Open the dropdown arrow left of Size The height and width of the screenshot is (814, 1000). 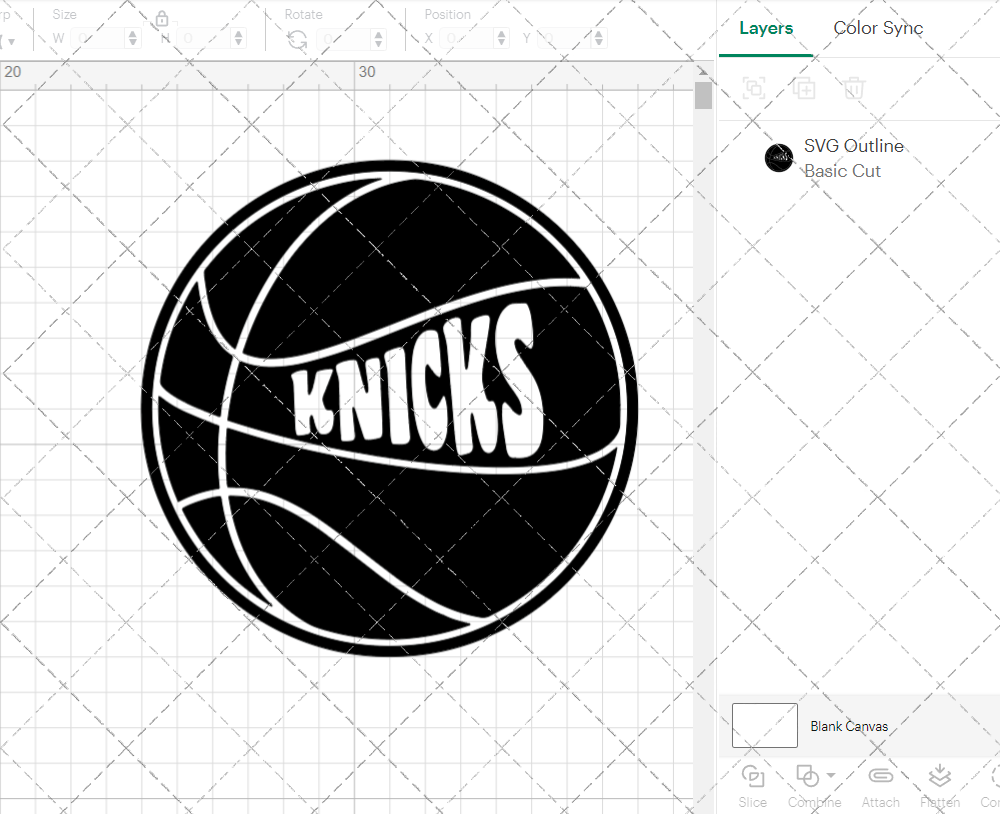pos(11,41)
